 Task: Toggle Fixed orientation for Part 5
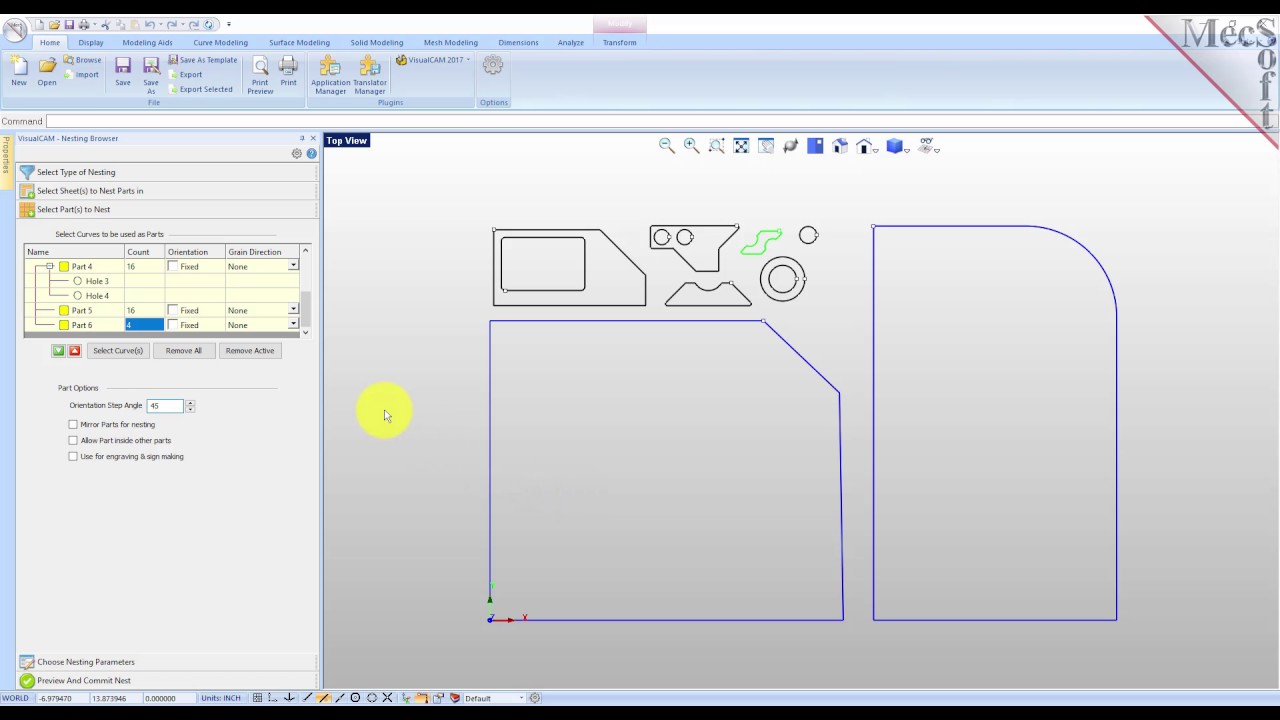click(x=173, y=311)
